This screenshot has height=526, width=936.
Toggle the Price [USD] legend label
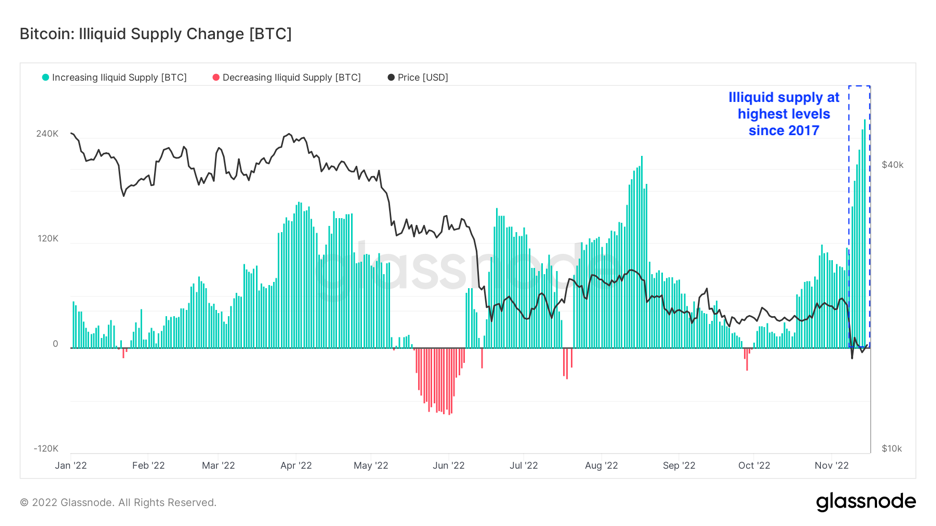(422, 77)
